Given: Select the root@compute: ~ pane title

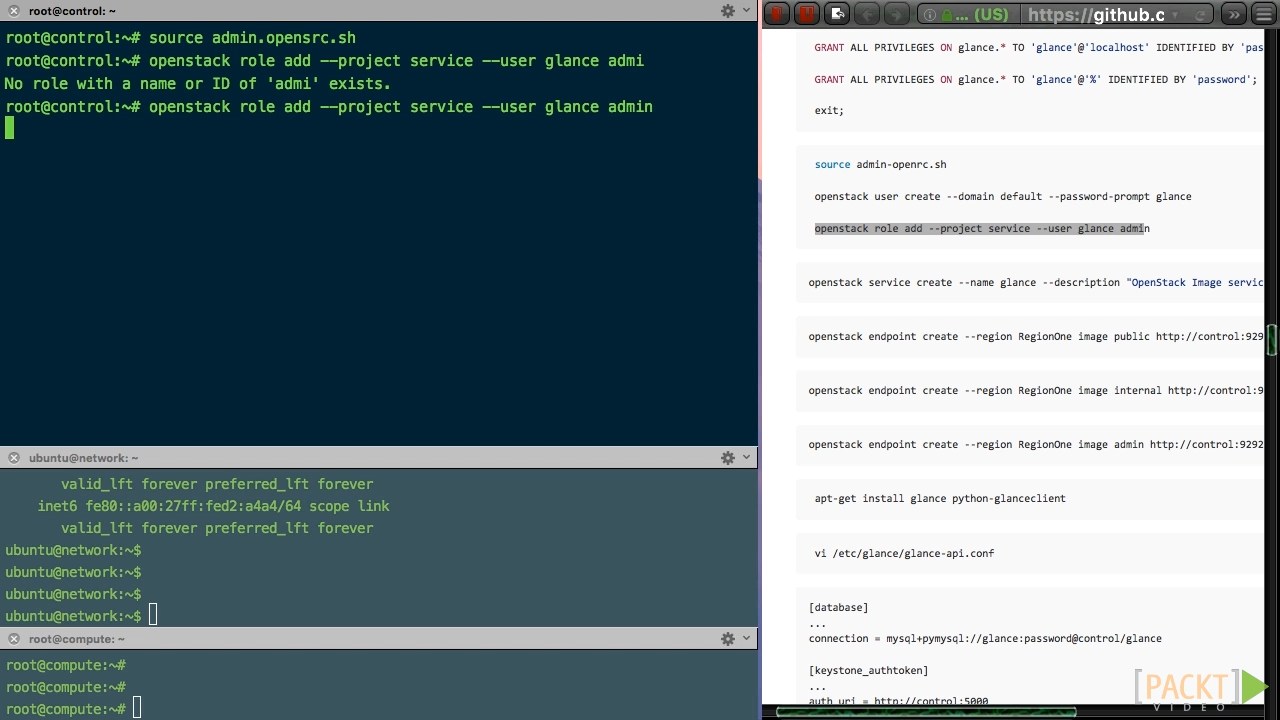Looking at the screenshot, I should [x=78, y=639].
